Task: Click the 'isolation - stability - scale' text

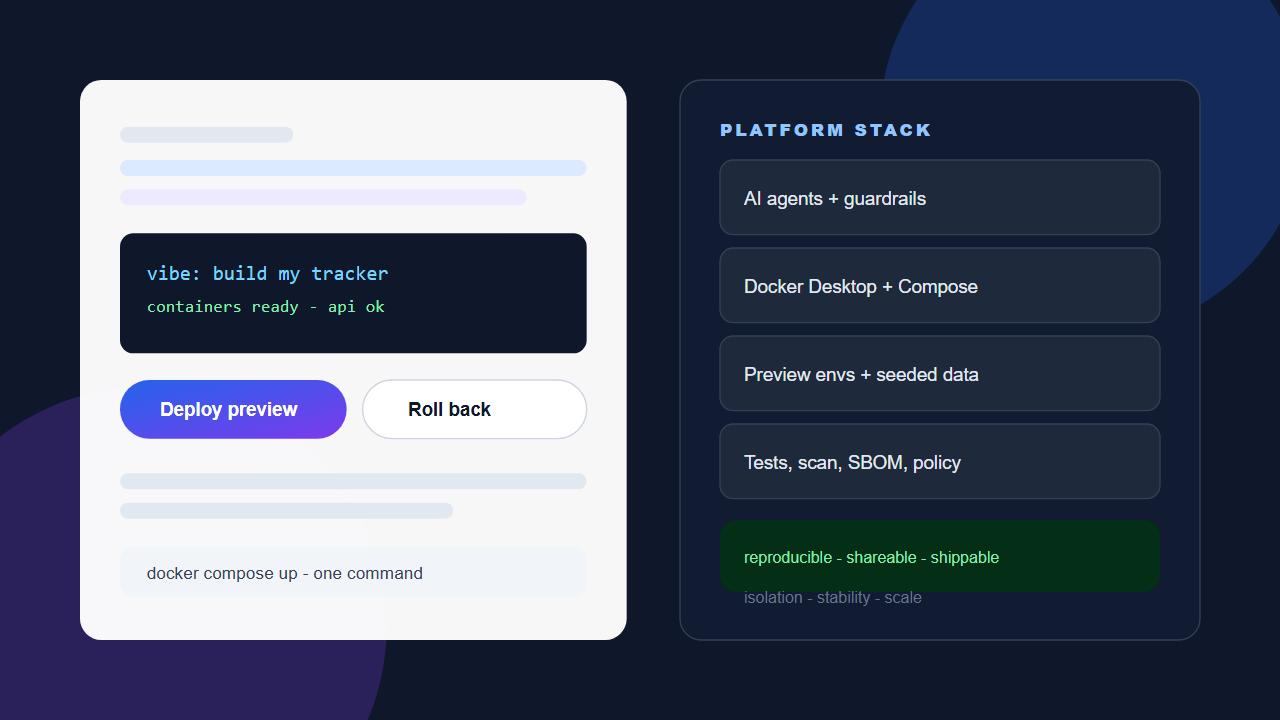Action: [833, 597]
